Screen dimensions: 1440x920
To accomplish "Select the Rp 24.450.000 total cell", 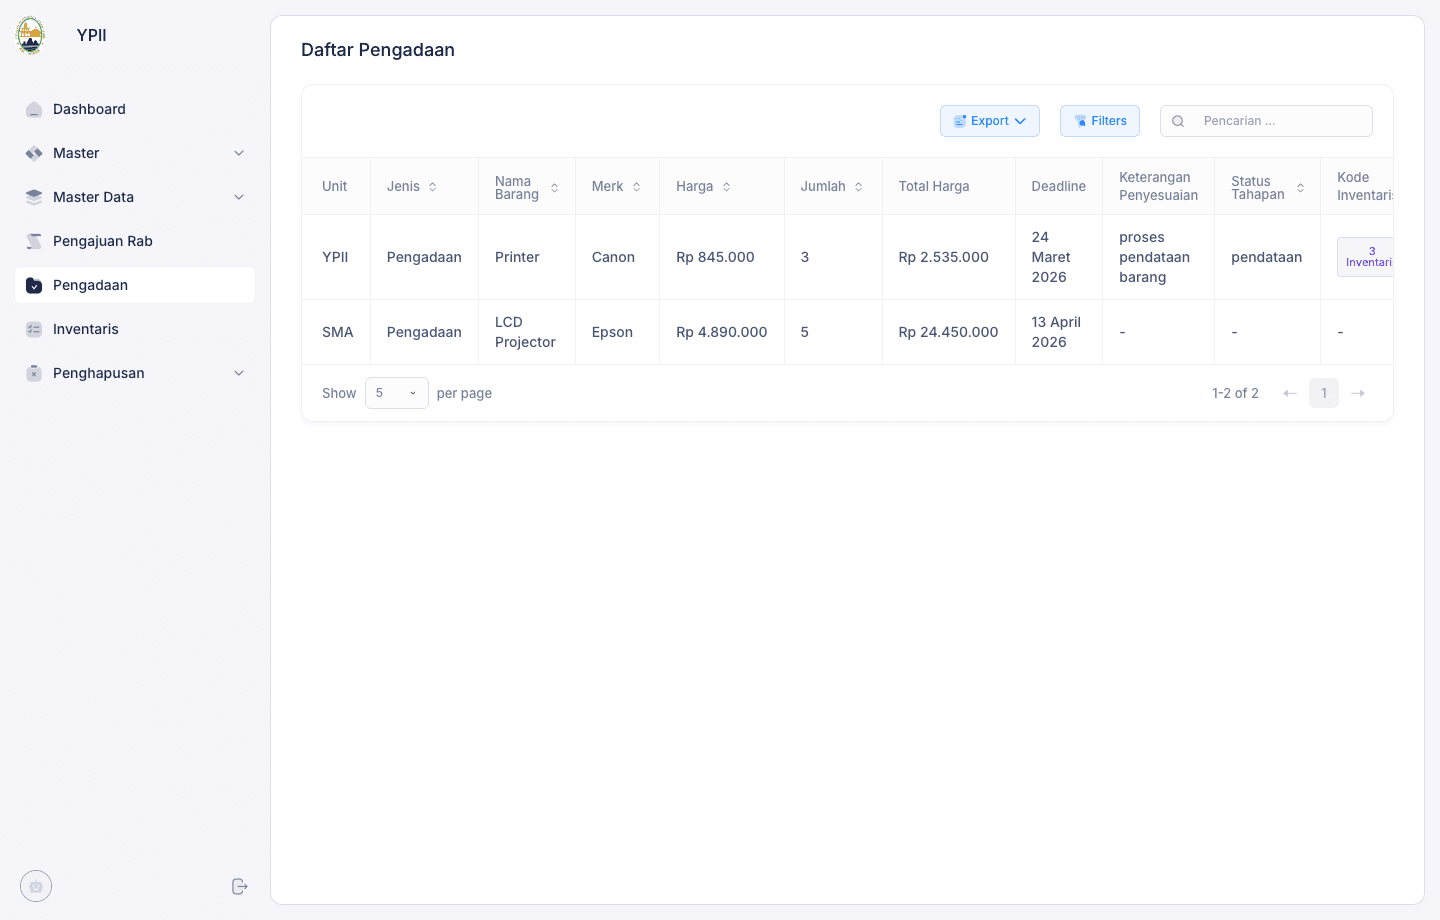I will point(948,332).
